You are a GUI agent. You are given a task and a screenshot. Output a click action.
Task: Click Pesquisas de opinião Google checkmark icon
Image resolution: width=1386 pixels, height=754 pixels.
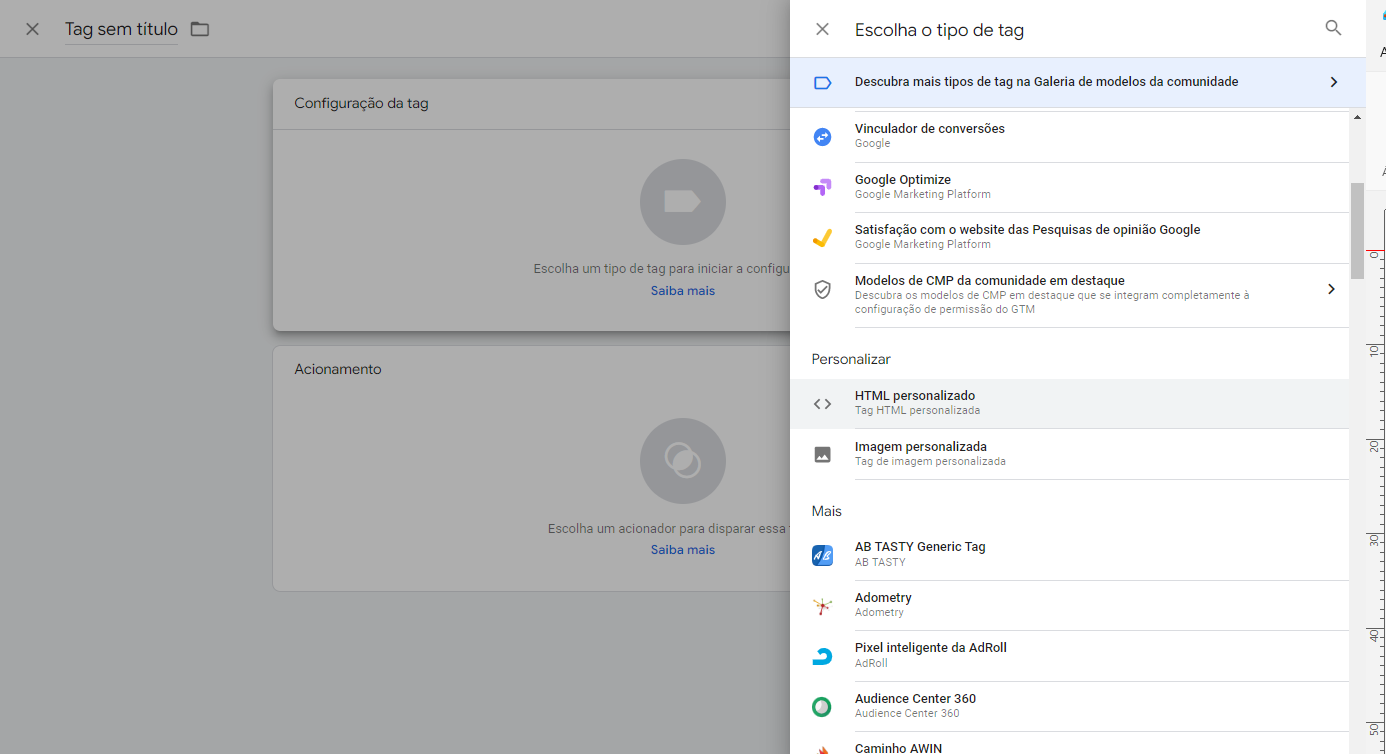coord(822,237)
